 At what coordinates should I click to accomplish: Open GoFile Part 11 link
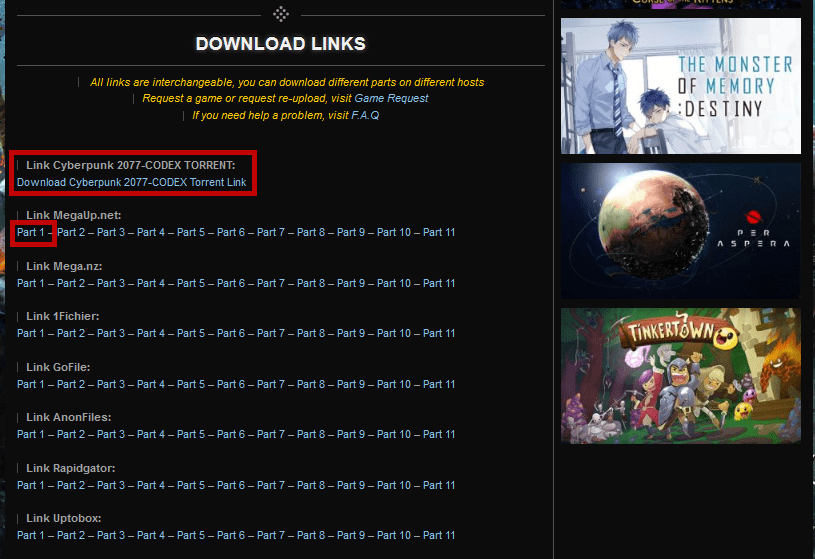439,384
